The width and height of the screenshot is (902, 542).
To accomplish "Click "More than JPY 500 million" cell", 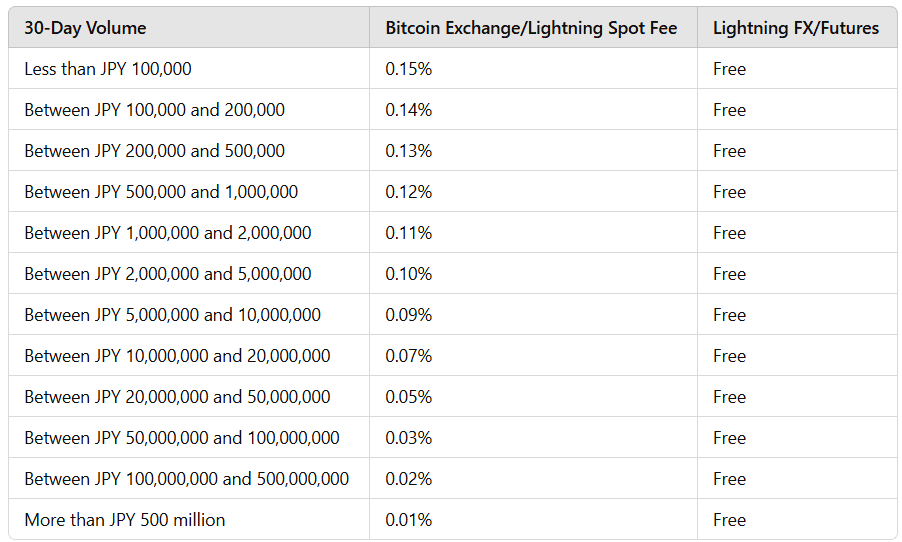I will (125, 520).
